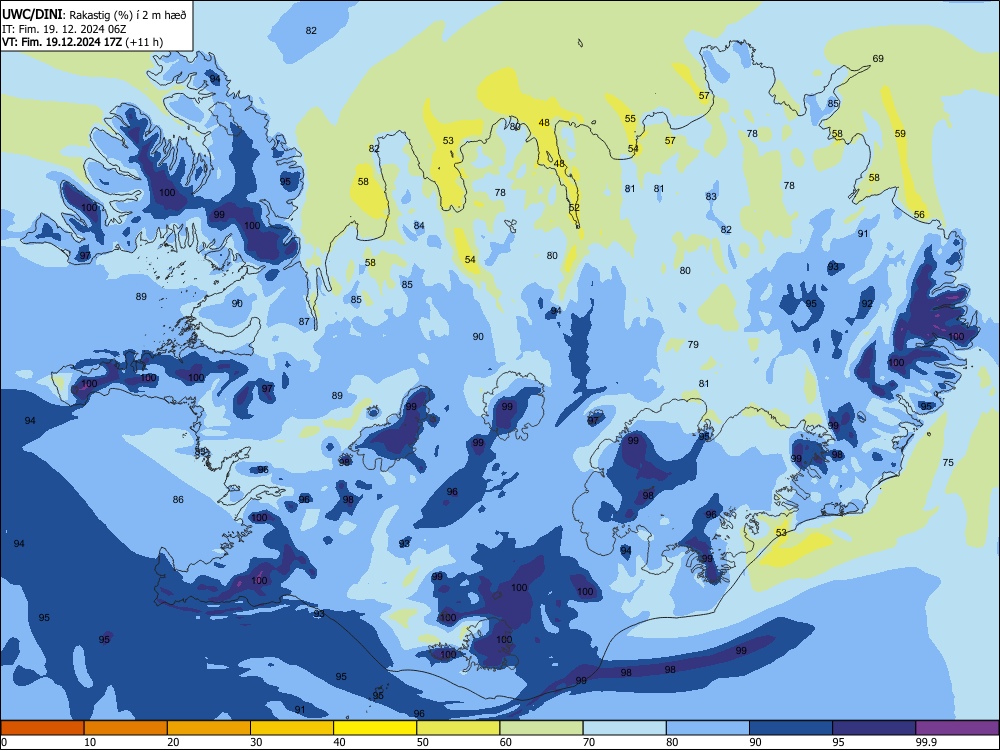The height and width of the screenshot is (750, 1000).
Task: Click the '52' humidity value on map
Action: 574,207
